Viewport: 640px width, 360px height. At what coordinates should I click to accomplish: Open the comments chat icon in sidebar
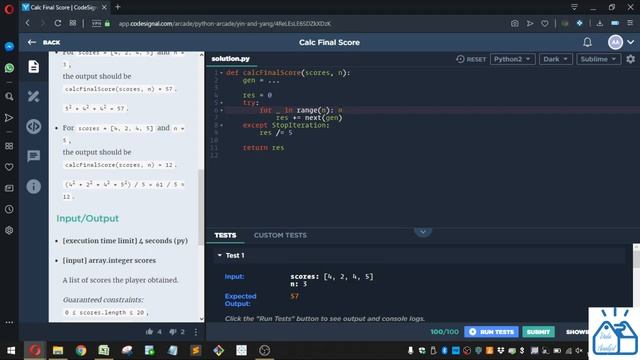[x=33, y=156]
